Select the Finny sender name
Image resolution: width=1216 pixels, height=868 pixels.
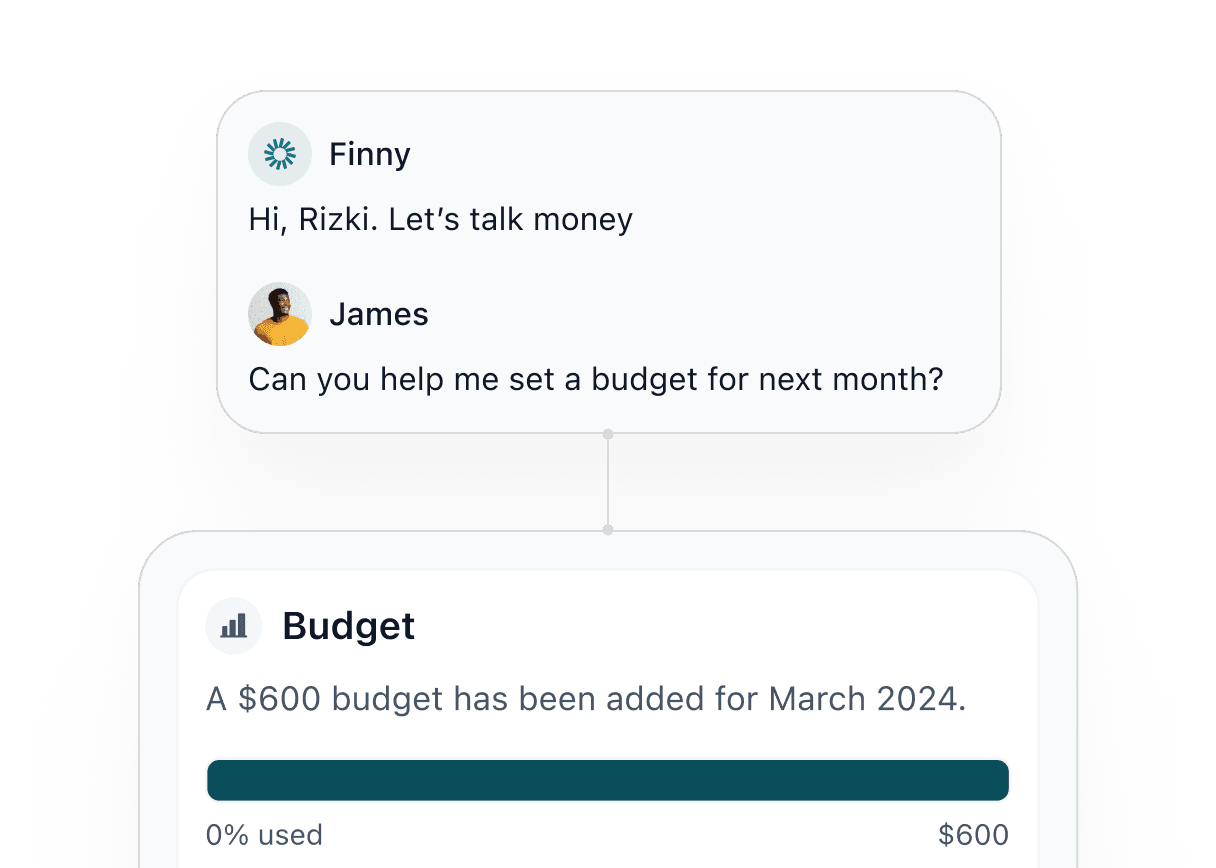(x=370, y=155)
